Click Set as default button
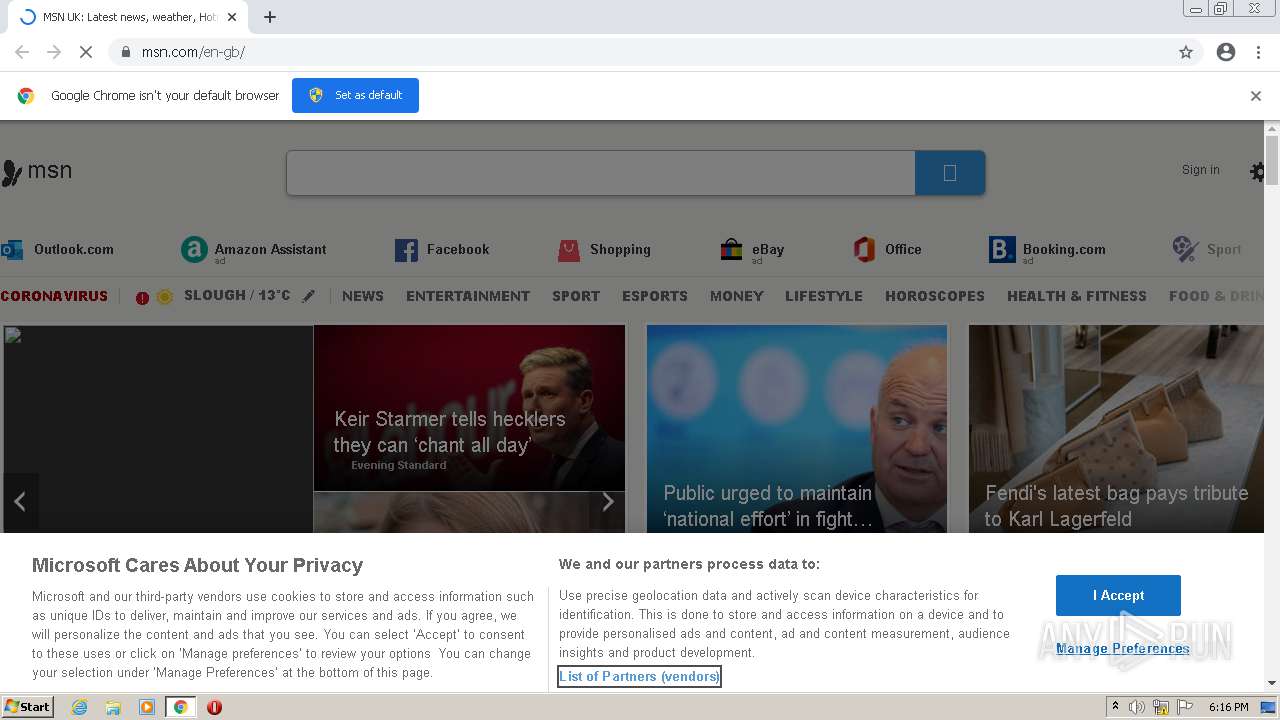This screenshot has height=720, width=1280. click(x=355, y=95)
